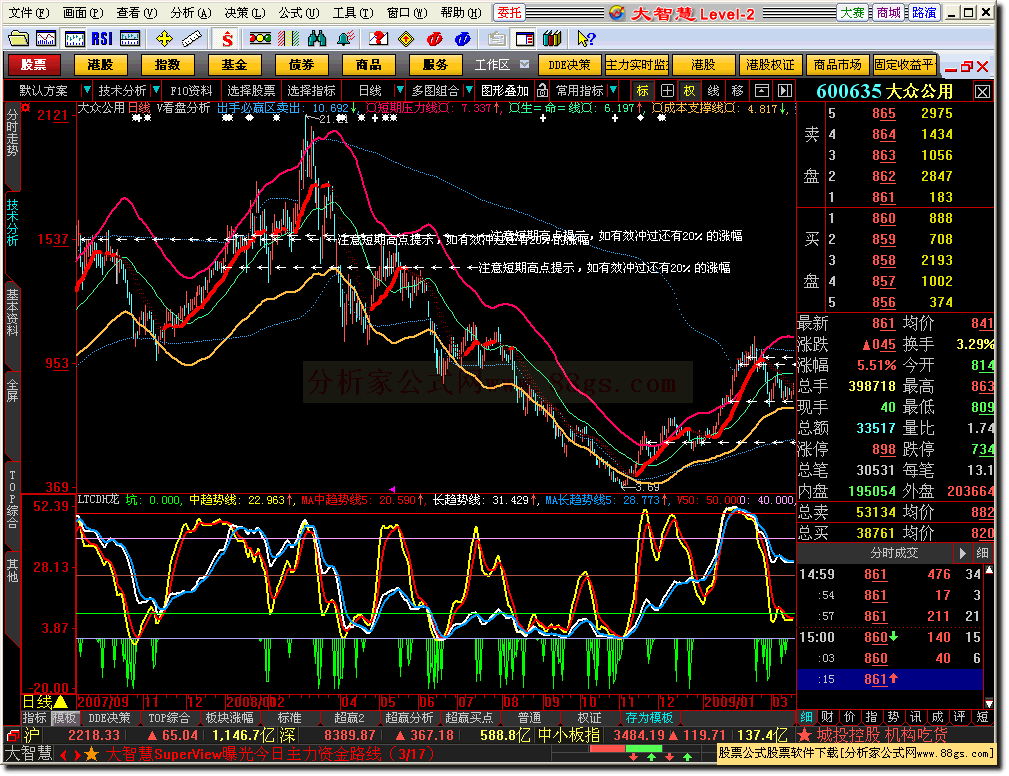1009x776 pixels.
Task: Click the 沪 index value 2218.33
Action: click(x=94, y=735)
